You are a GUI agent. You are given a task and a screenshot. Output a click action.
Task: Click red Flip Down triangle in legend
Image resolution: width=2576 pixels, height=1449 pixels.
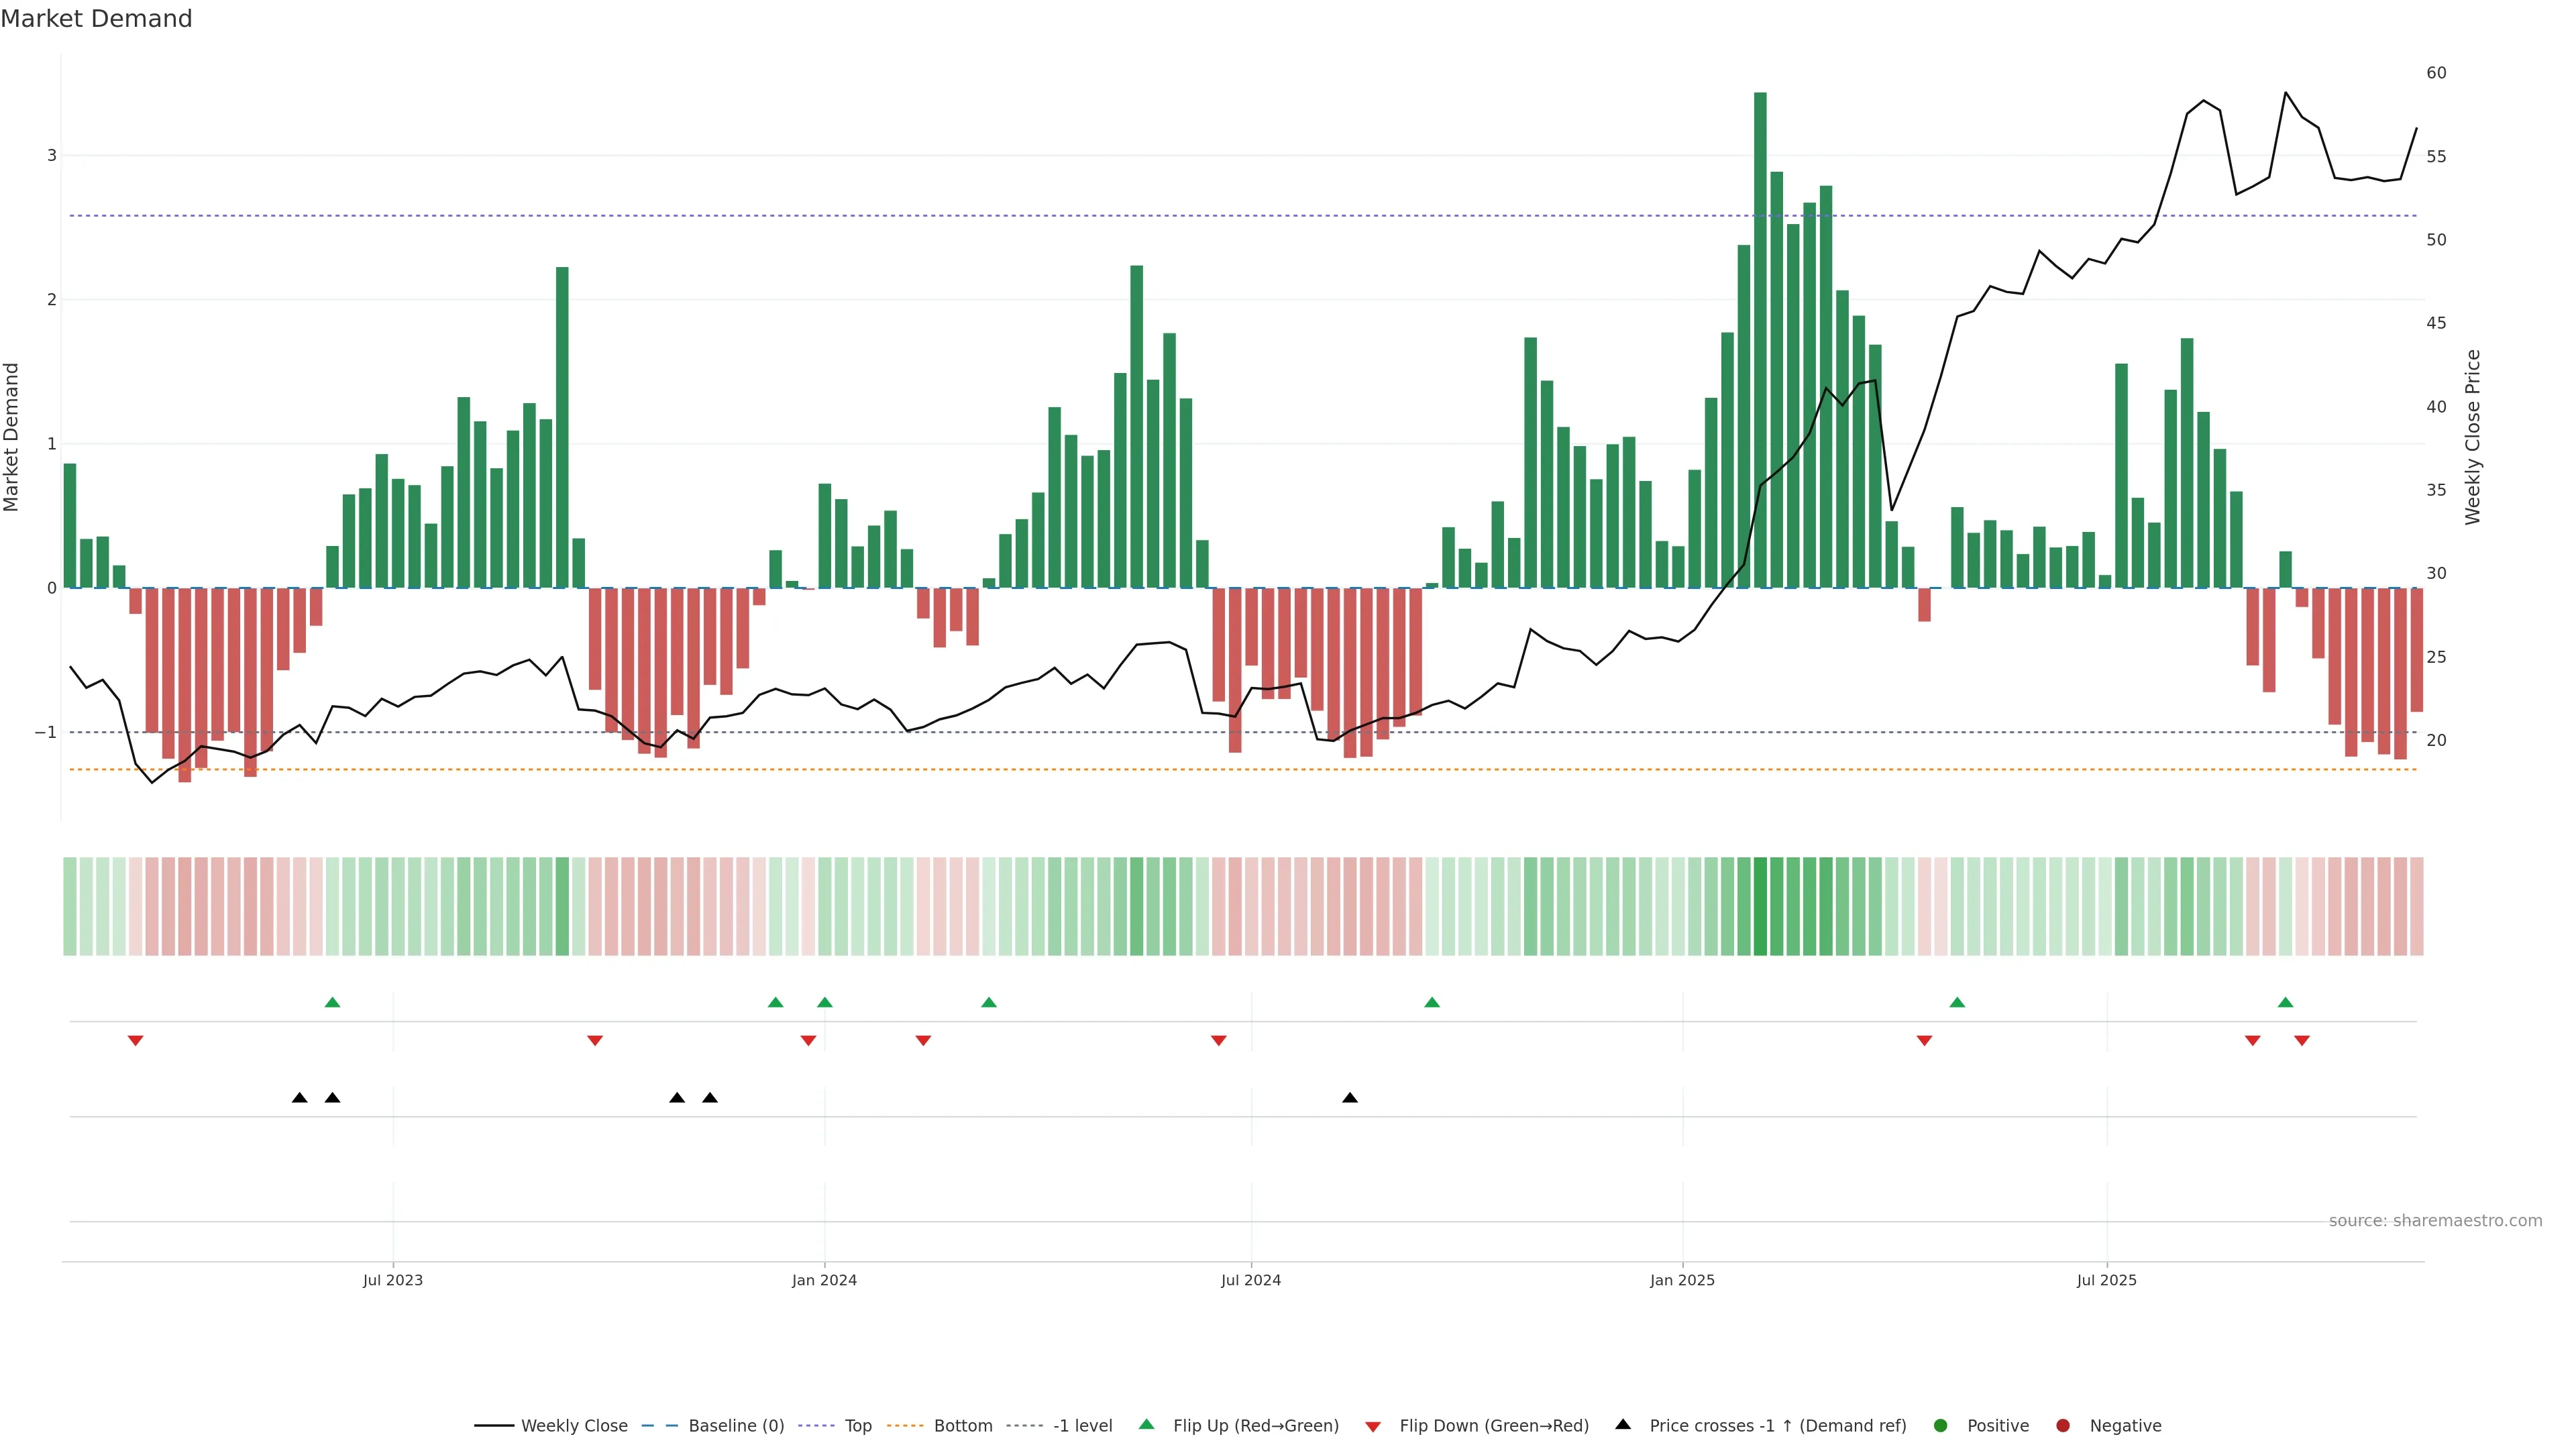(x=1373, y=1427)
